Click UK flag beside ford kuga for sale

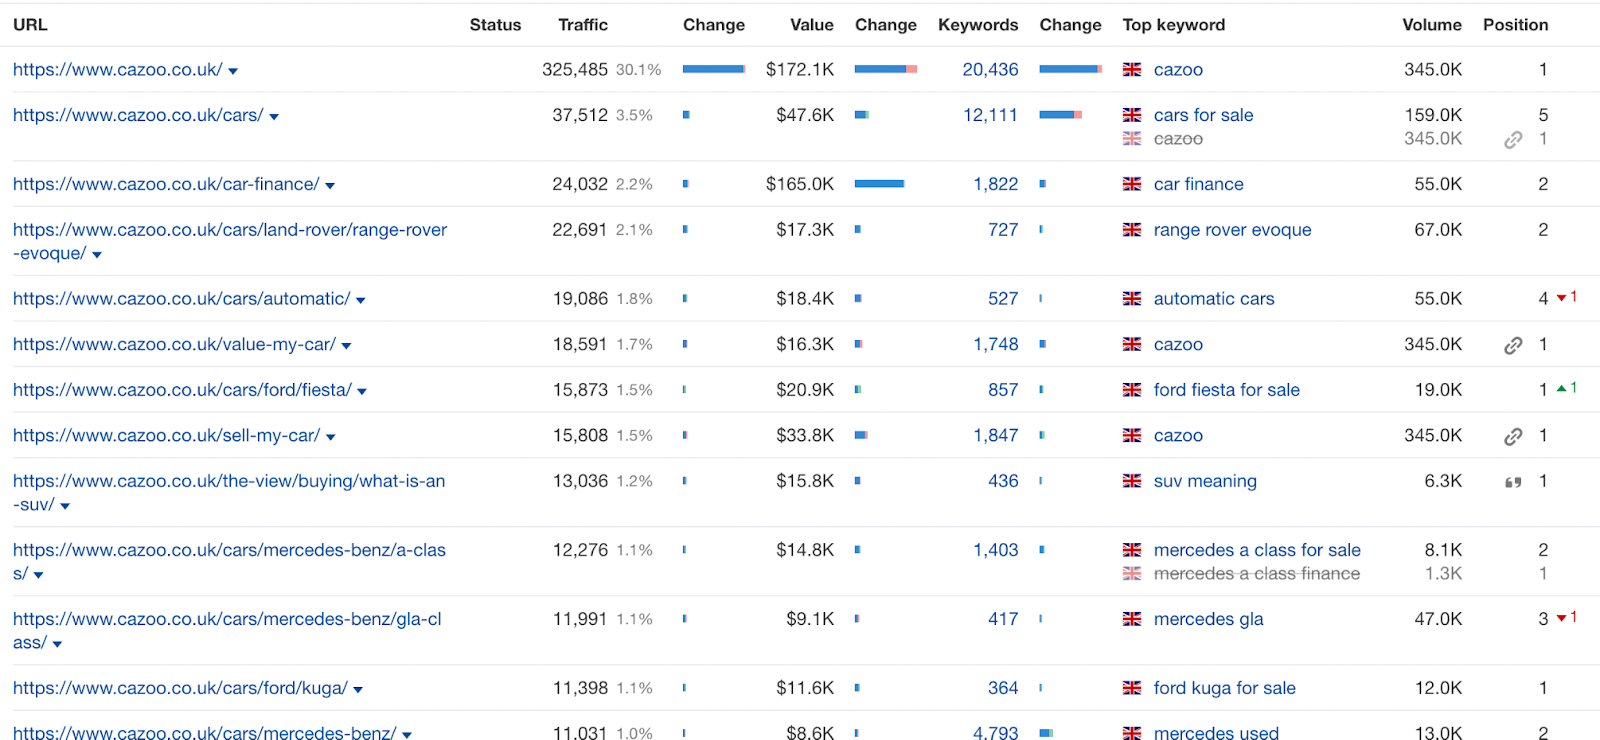pos(1132,688)
